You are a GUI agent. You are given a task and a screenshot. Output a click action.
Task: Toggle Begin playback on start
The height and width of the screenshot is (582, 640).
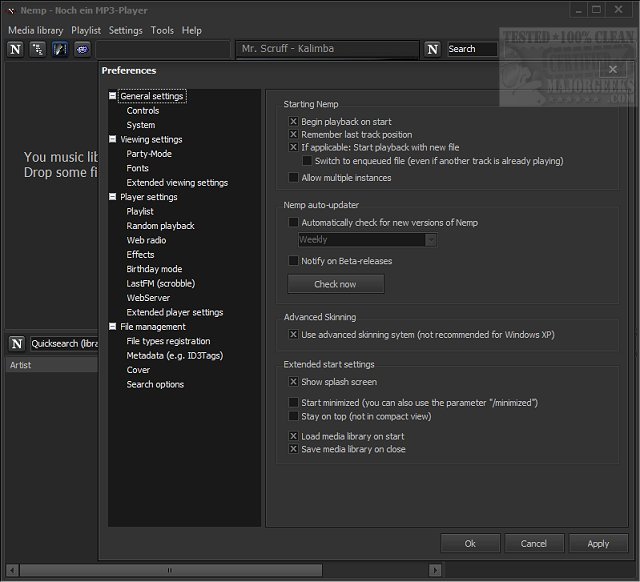[293, 121]
